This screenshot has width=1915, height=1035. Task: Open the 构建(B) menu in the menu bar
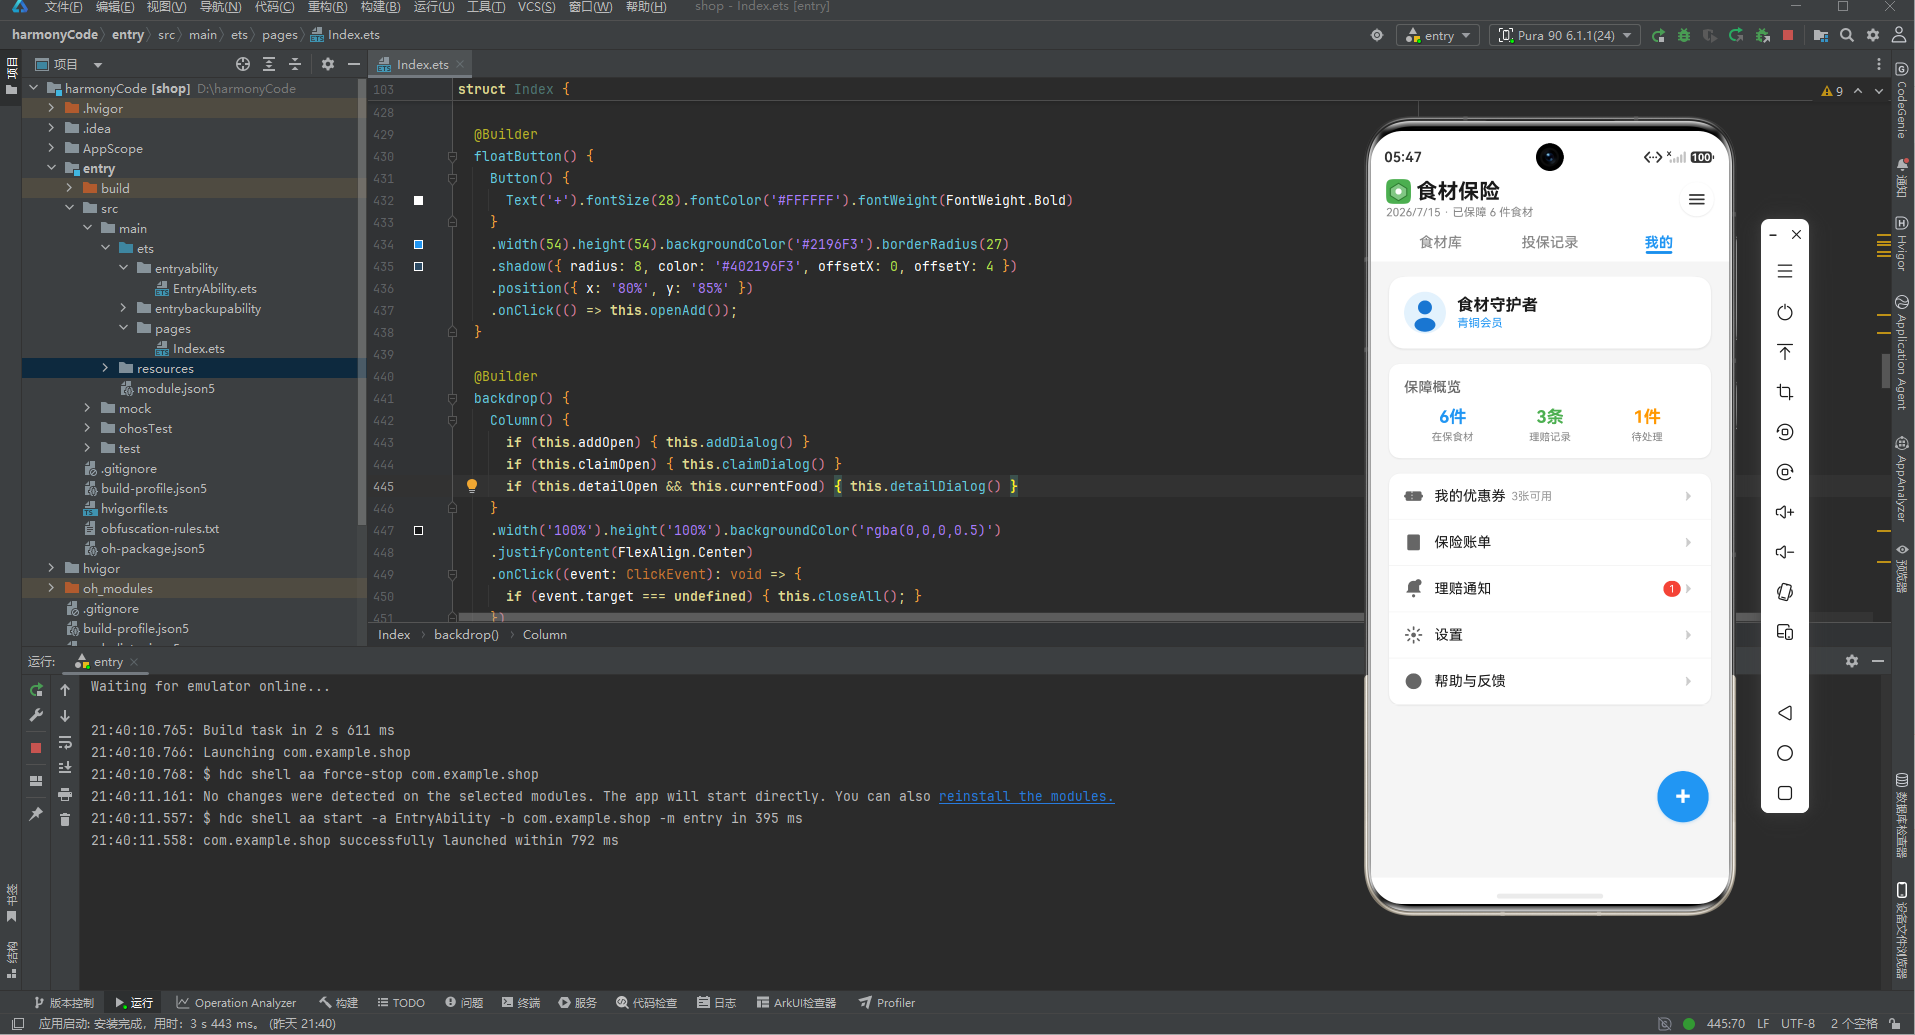tap(380, 7)
